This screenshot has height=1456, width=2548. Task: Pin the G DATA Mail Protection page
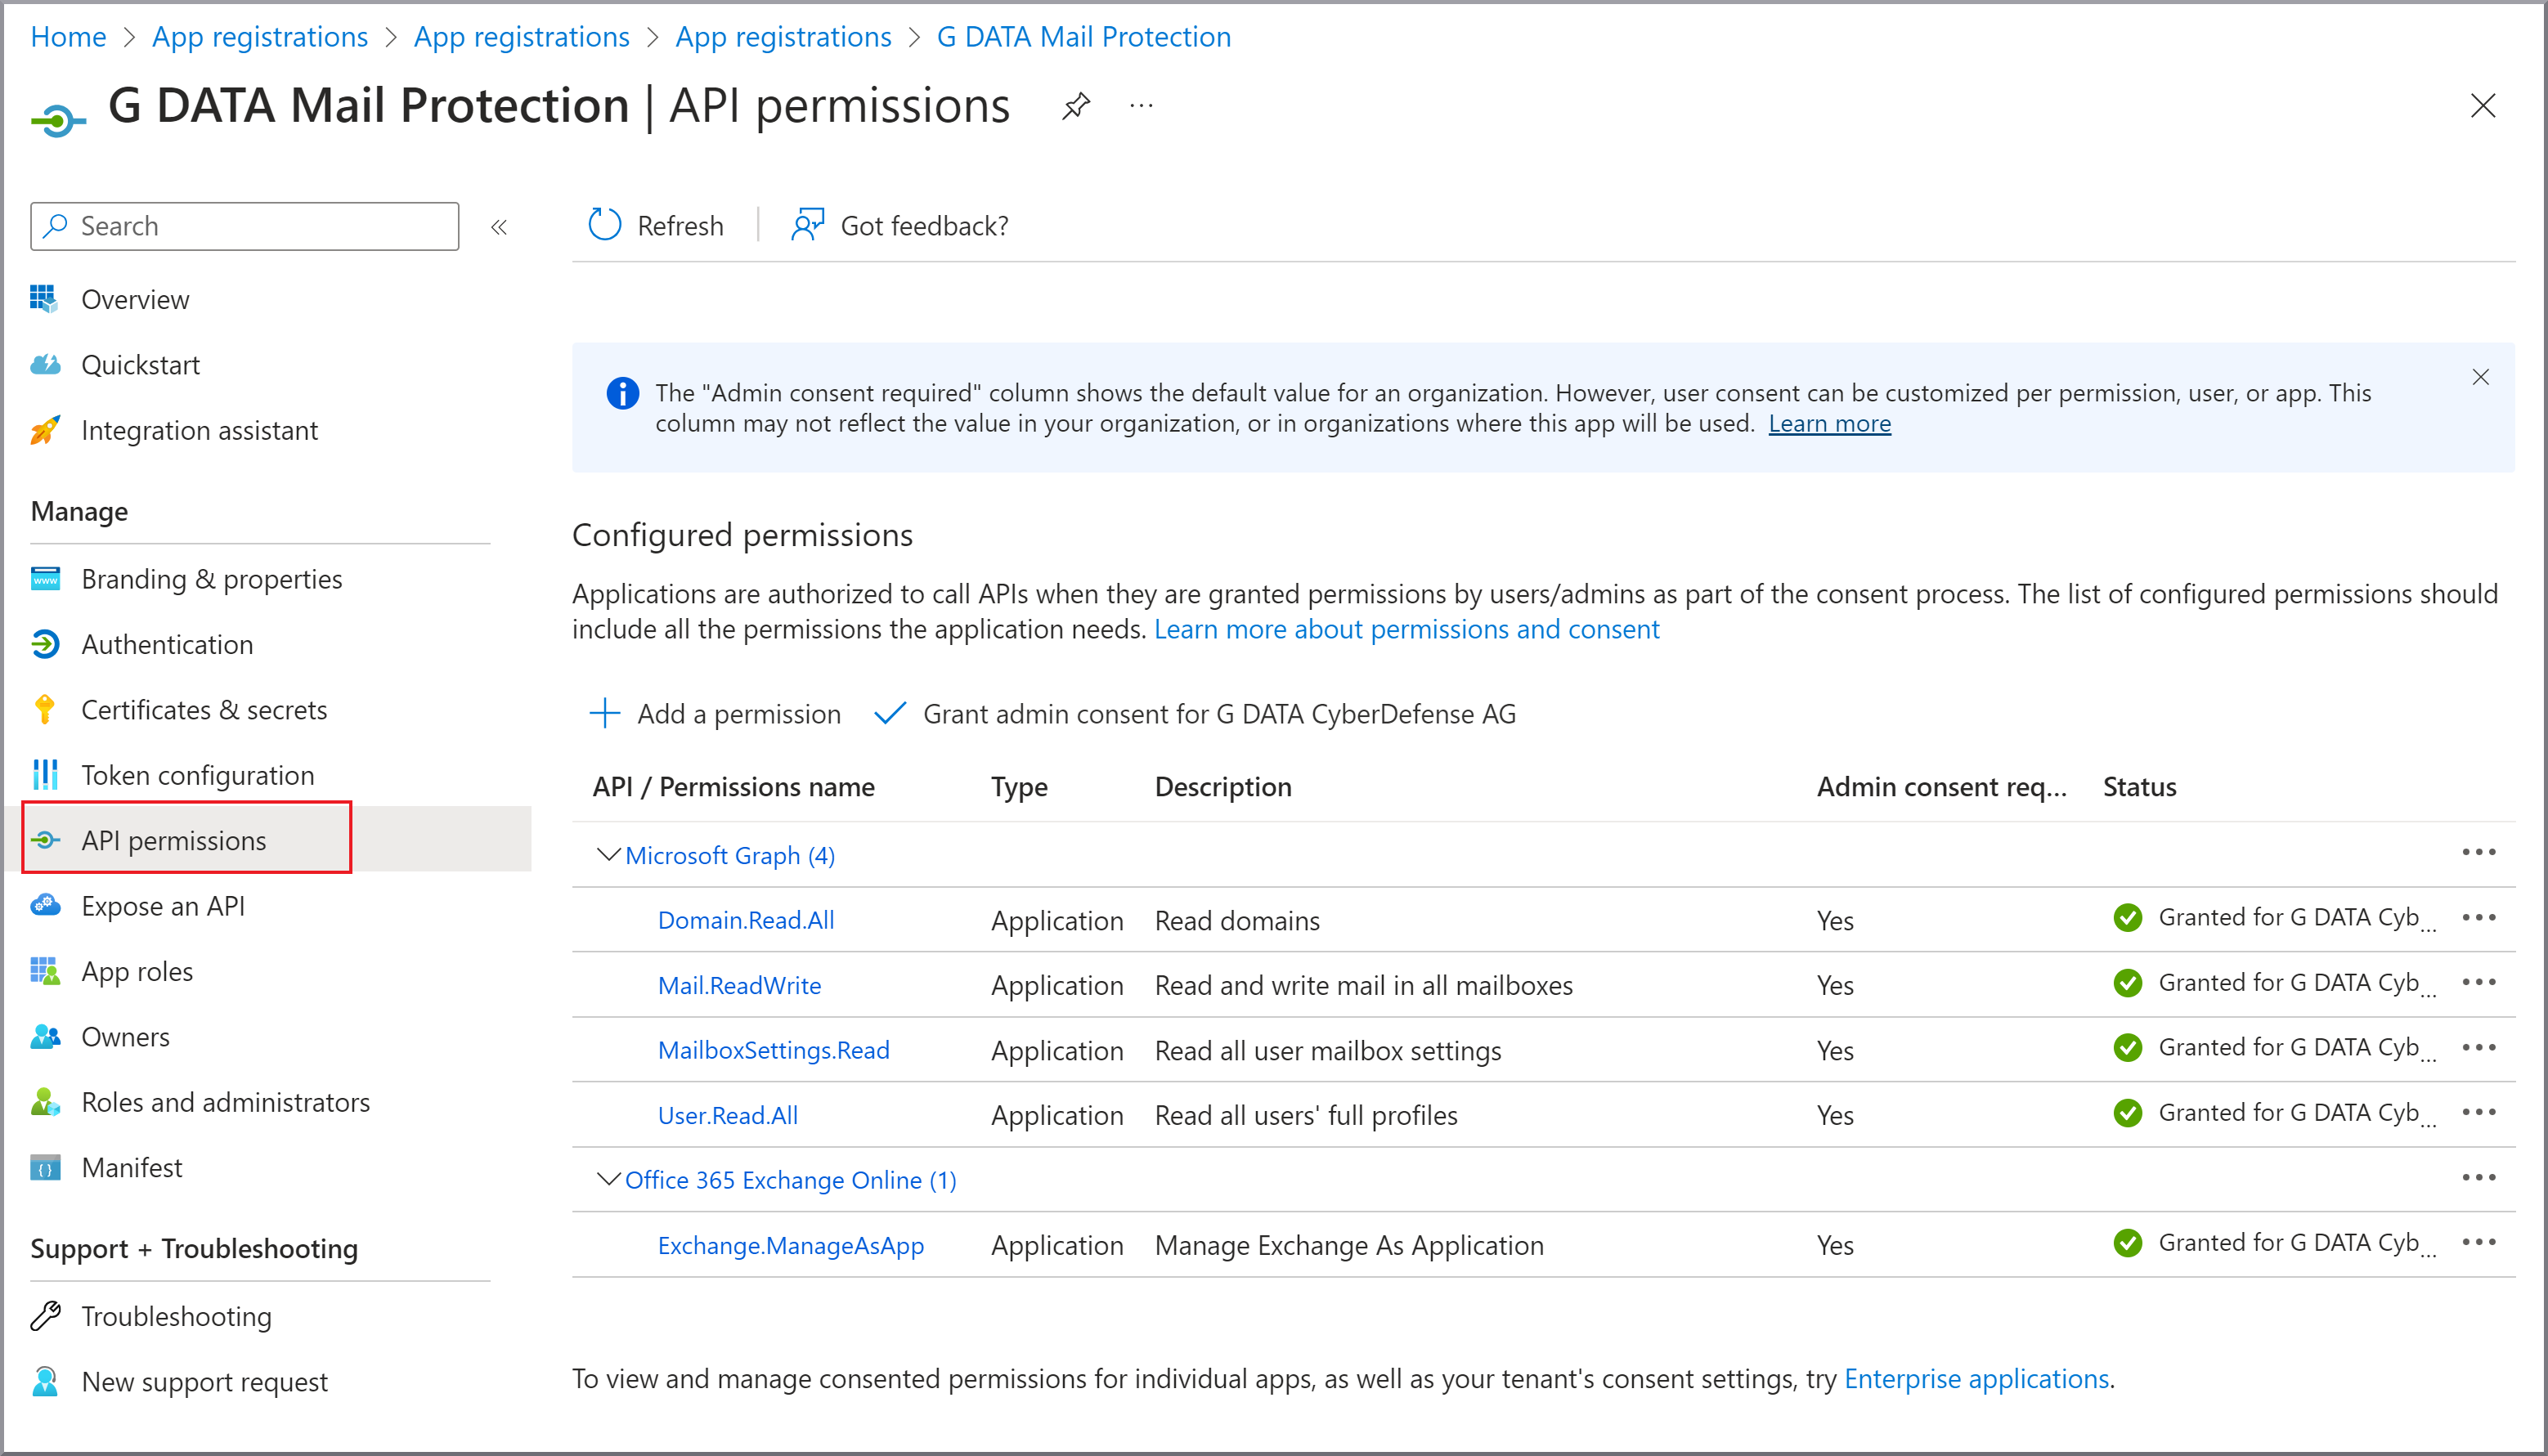(1075, 106)
